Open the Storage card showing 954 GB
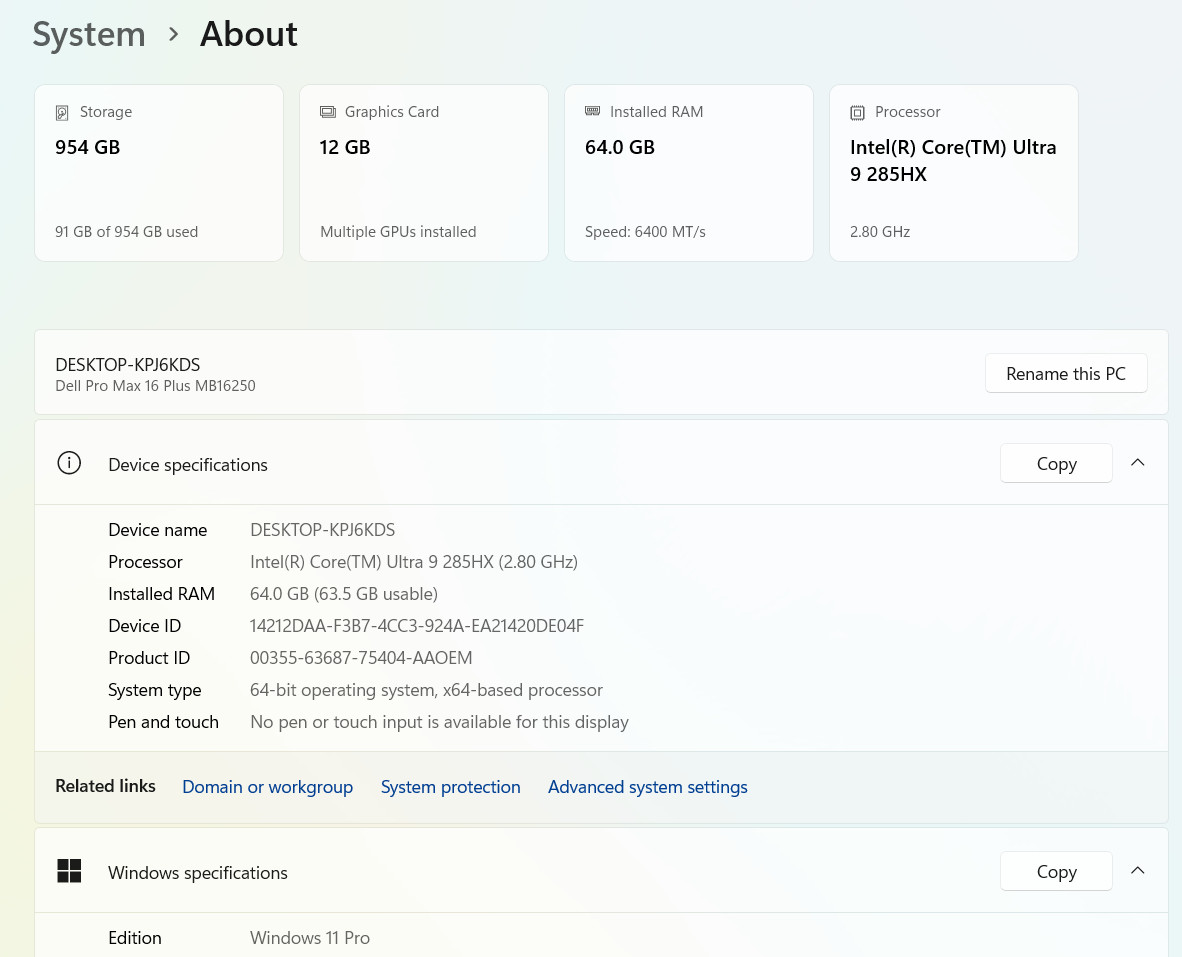The width and height of the screenshot is (1182, 957). 159,173
